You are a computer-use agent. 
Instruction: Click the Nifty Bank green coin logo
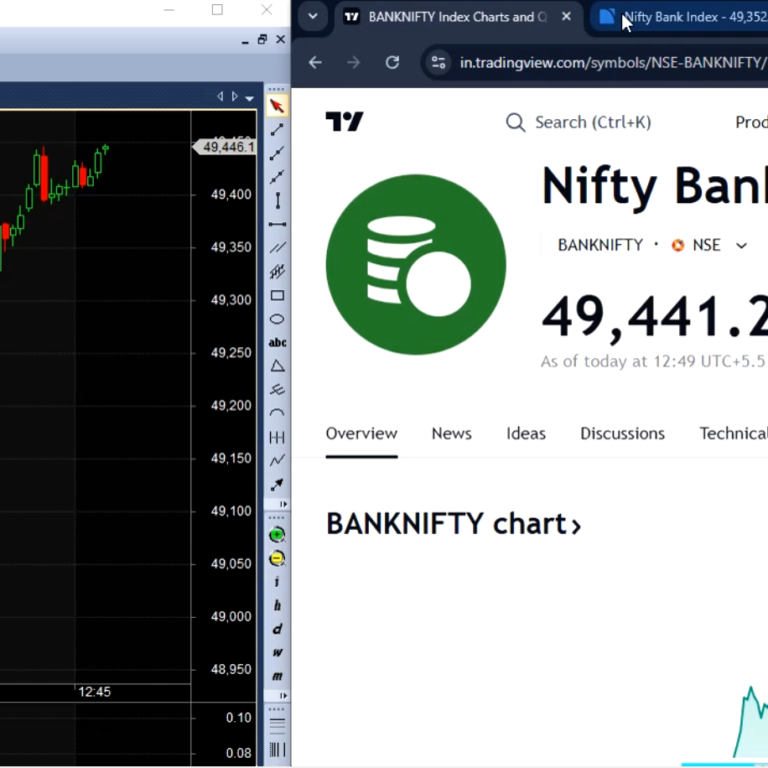tap(416, 264)
